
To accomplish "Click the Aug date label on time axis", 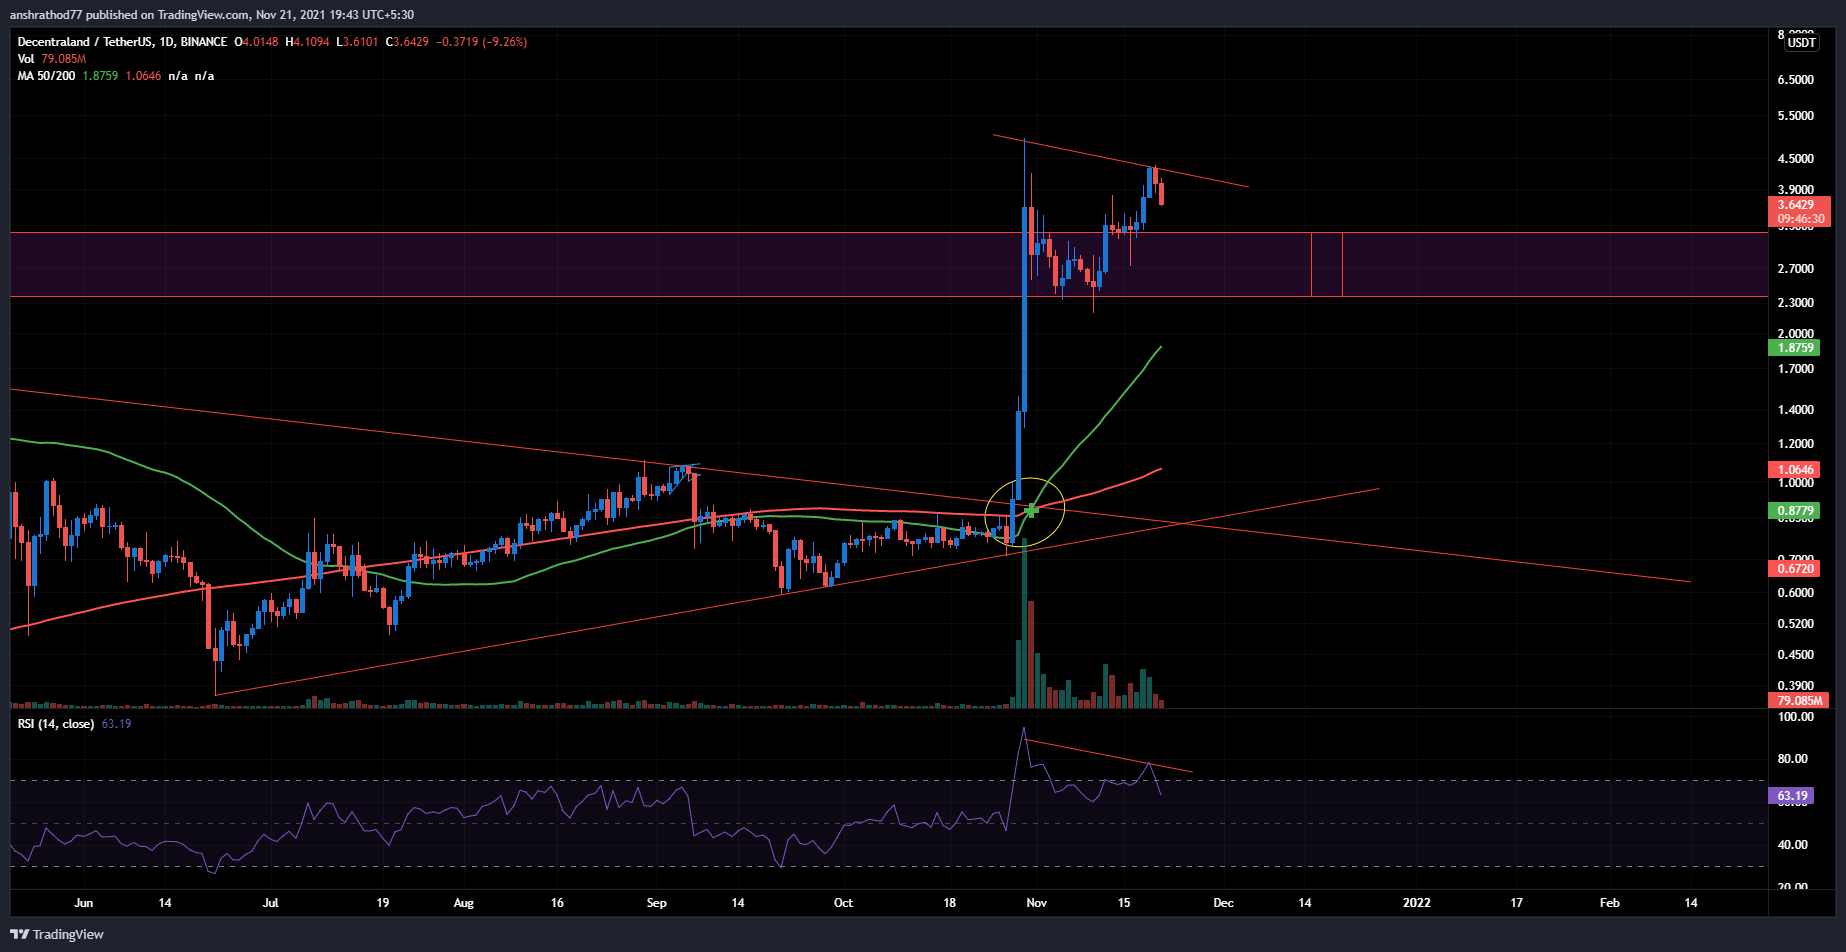I will click(x=464, y=903).
